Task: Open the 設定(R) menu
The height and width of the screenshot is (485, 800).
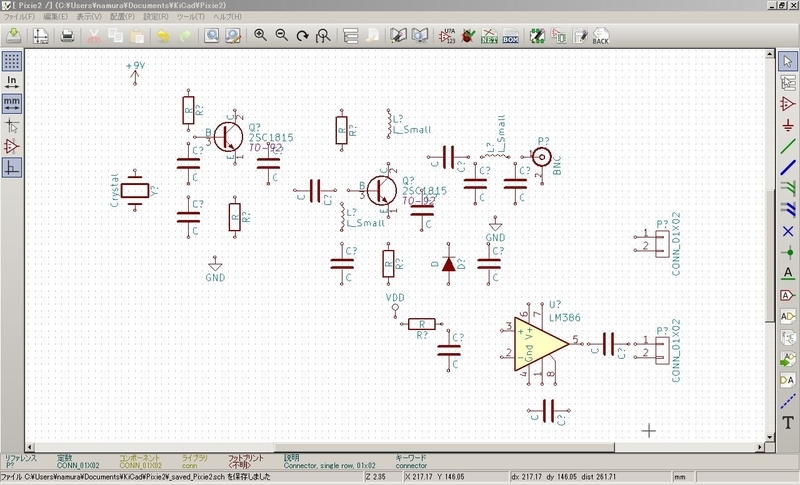Action: 156,18
